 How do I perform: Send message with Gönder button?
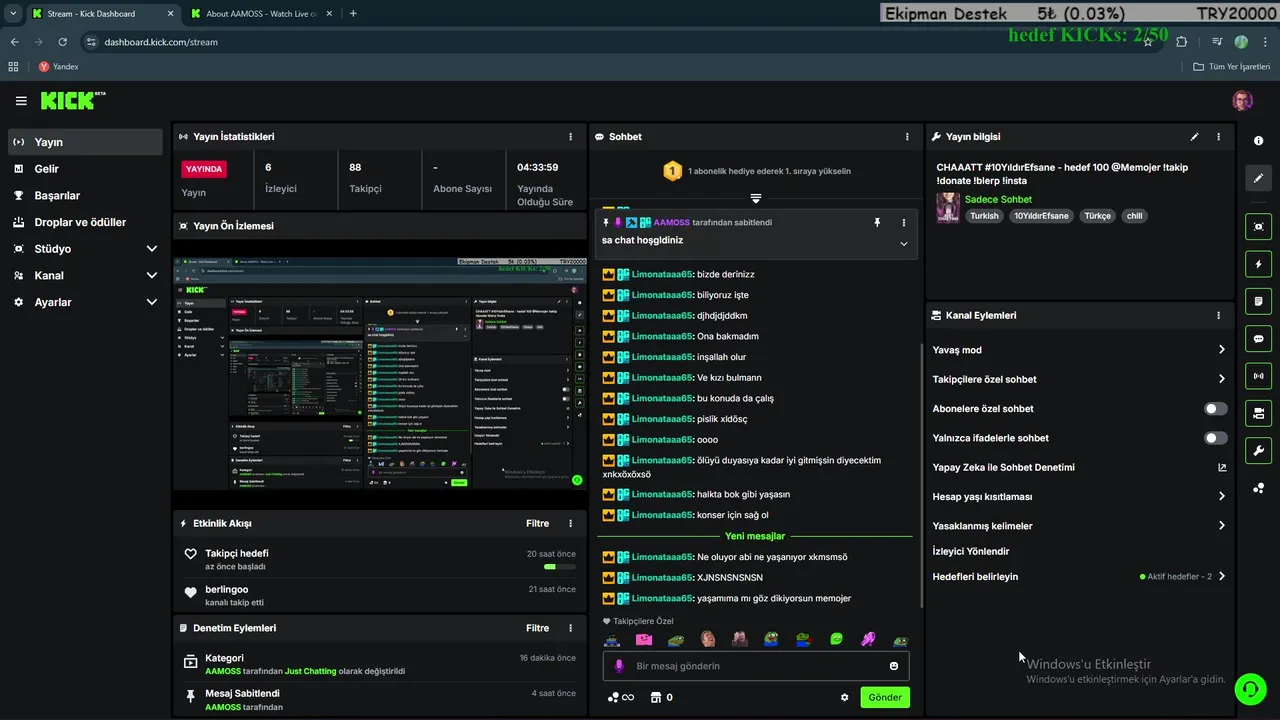click(885, 697)
